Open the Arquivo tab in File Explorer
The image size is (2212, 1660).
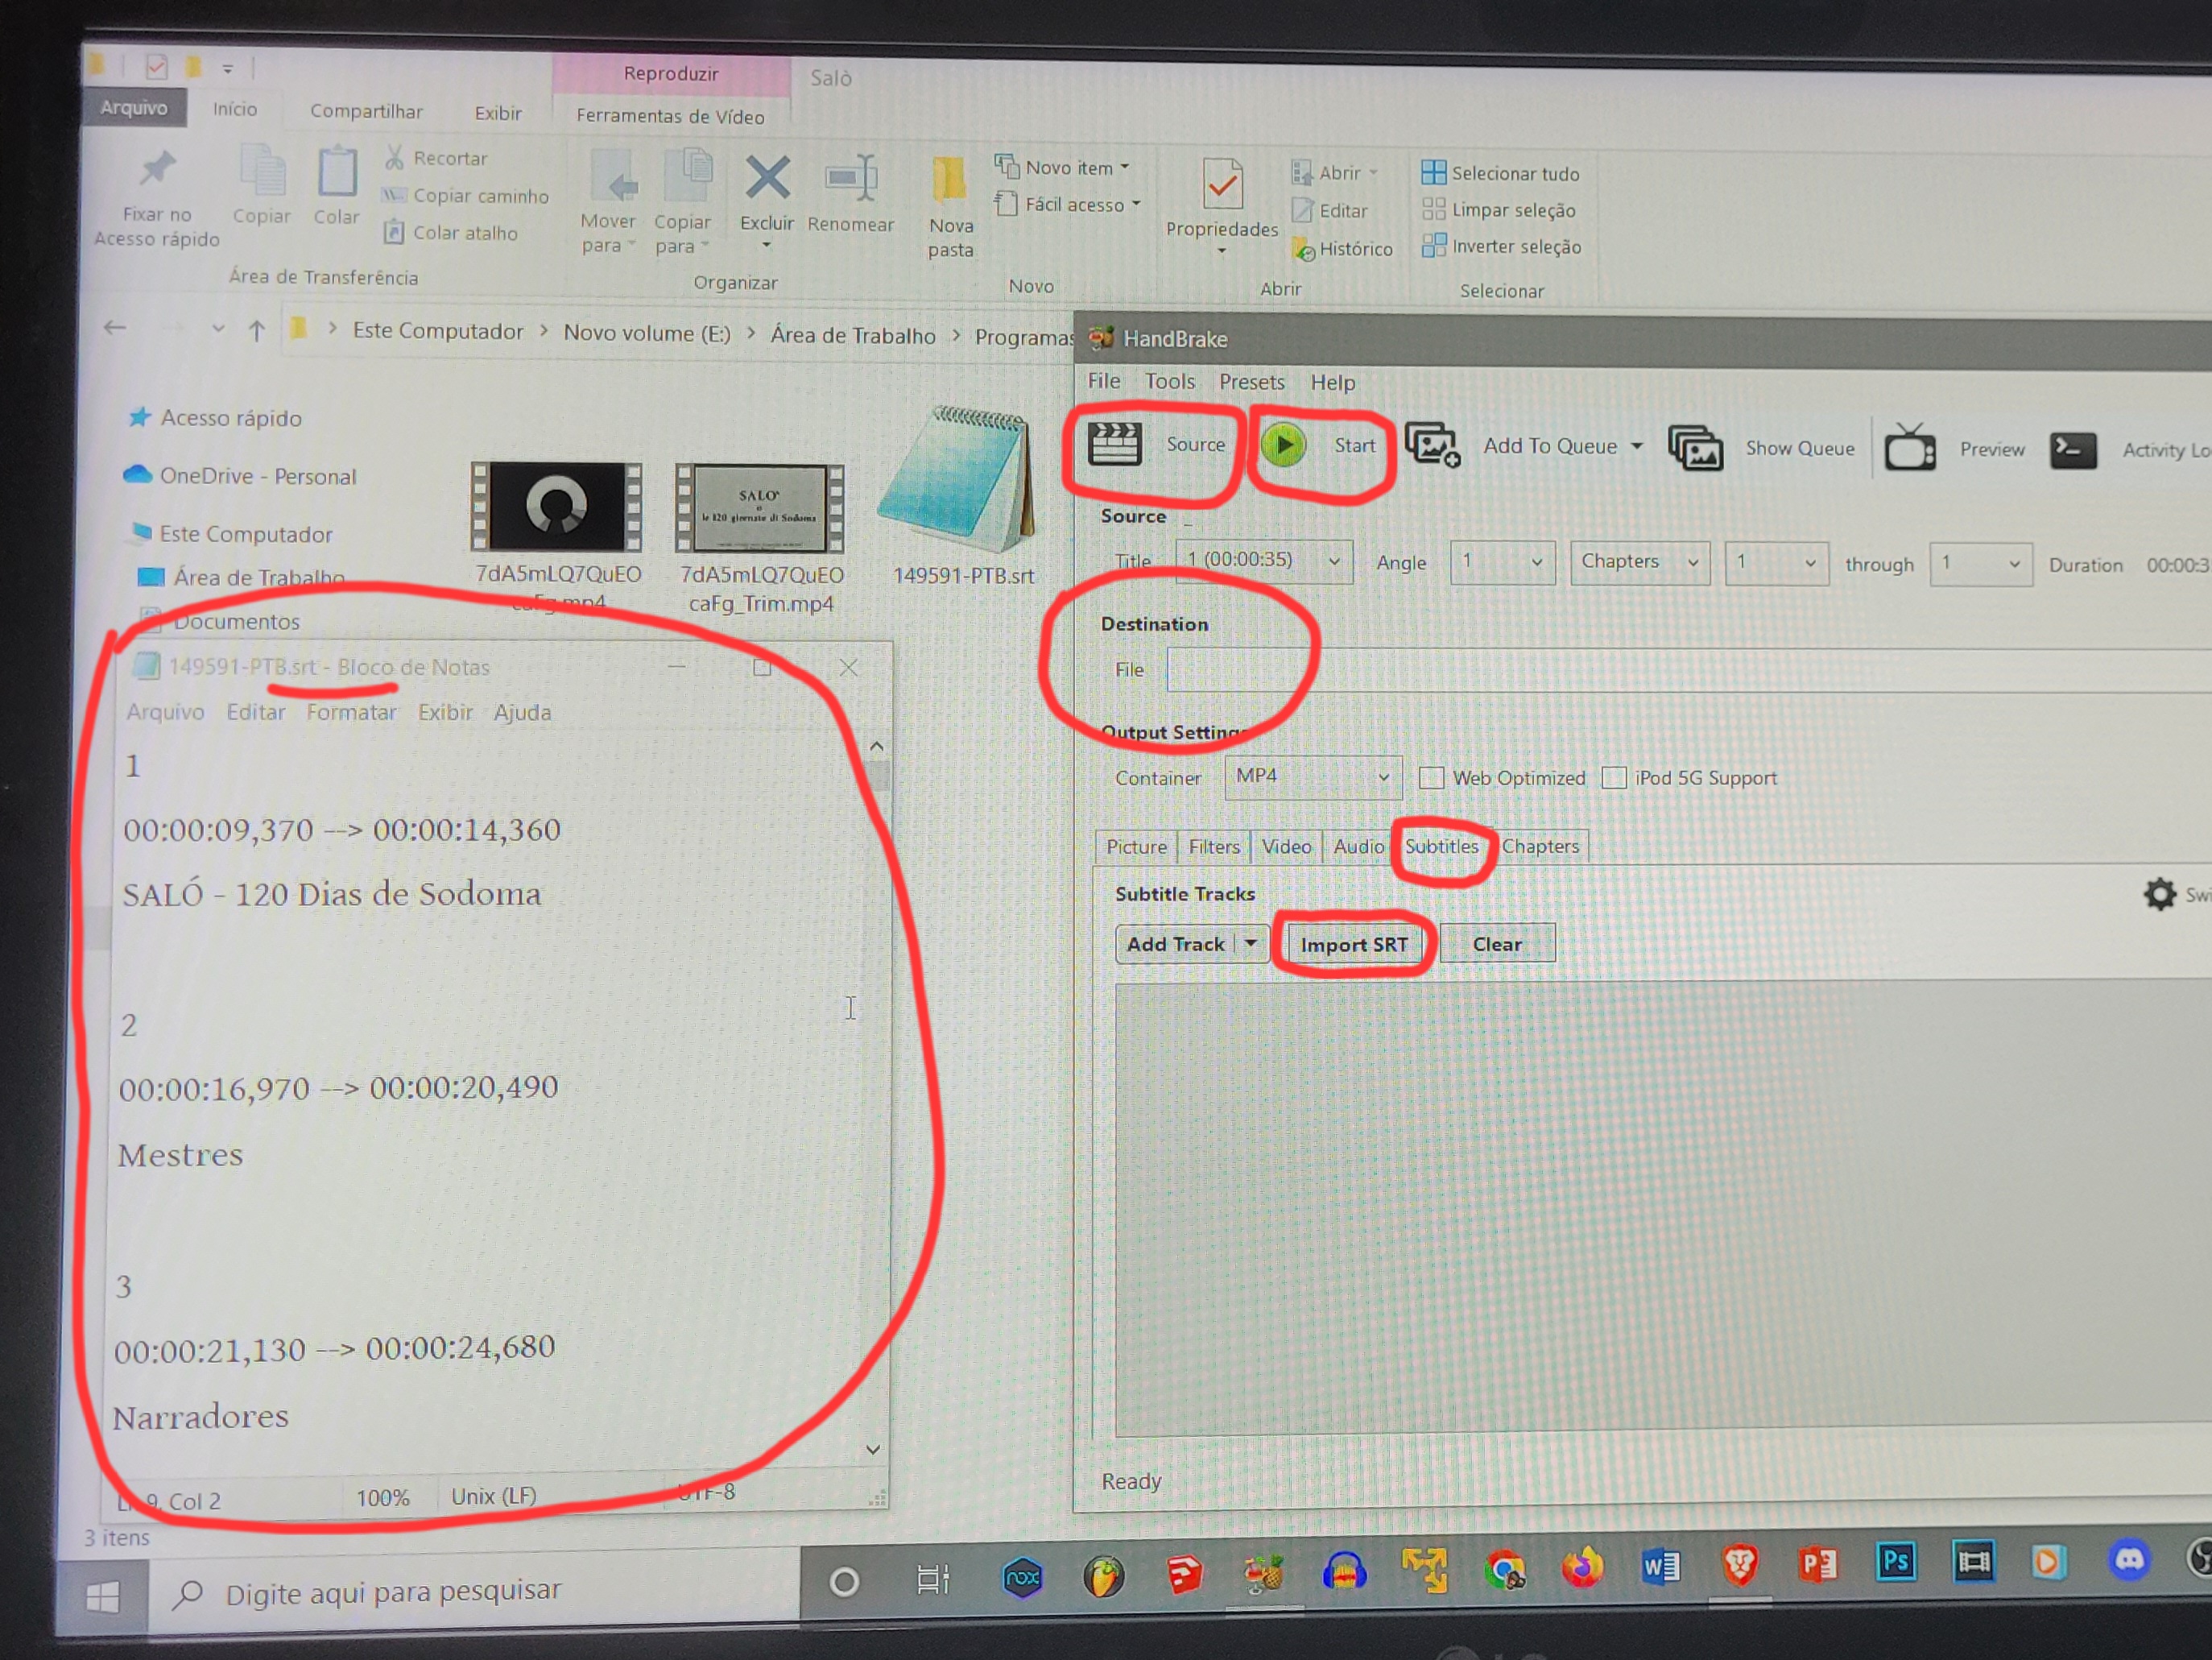tap(134, 107)
